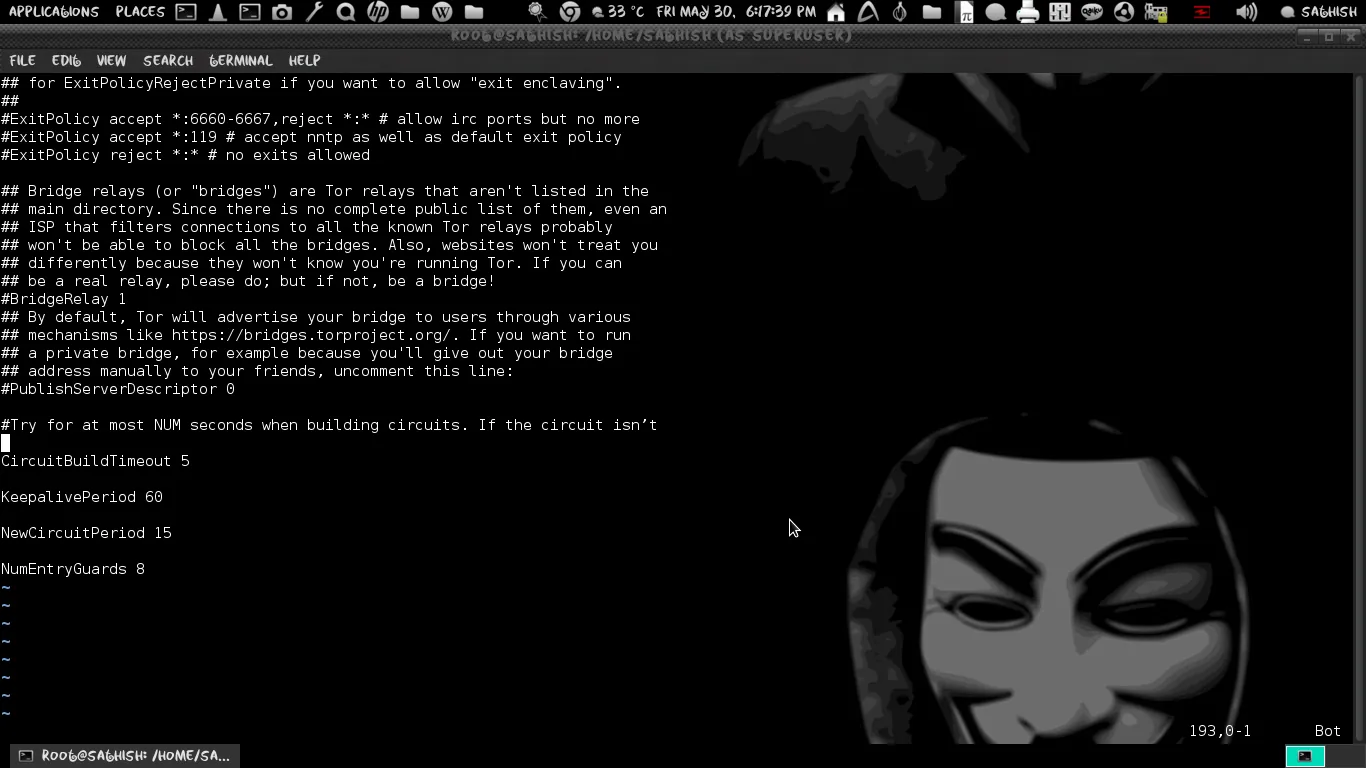Open the folder icon beside the Tor onion
This screenshot has height=768, width=1366.
click(x=932, y=12)
